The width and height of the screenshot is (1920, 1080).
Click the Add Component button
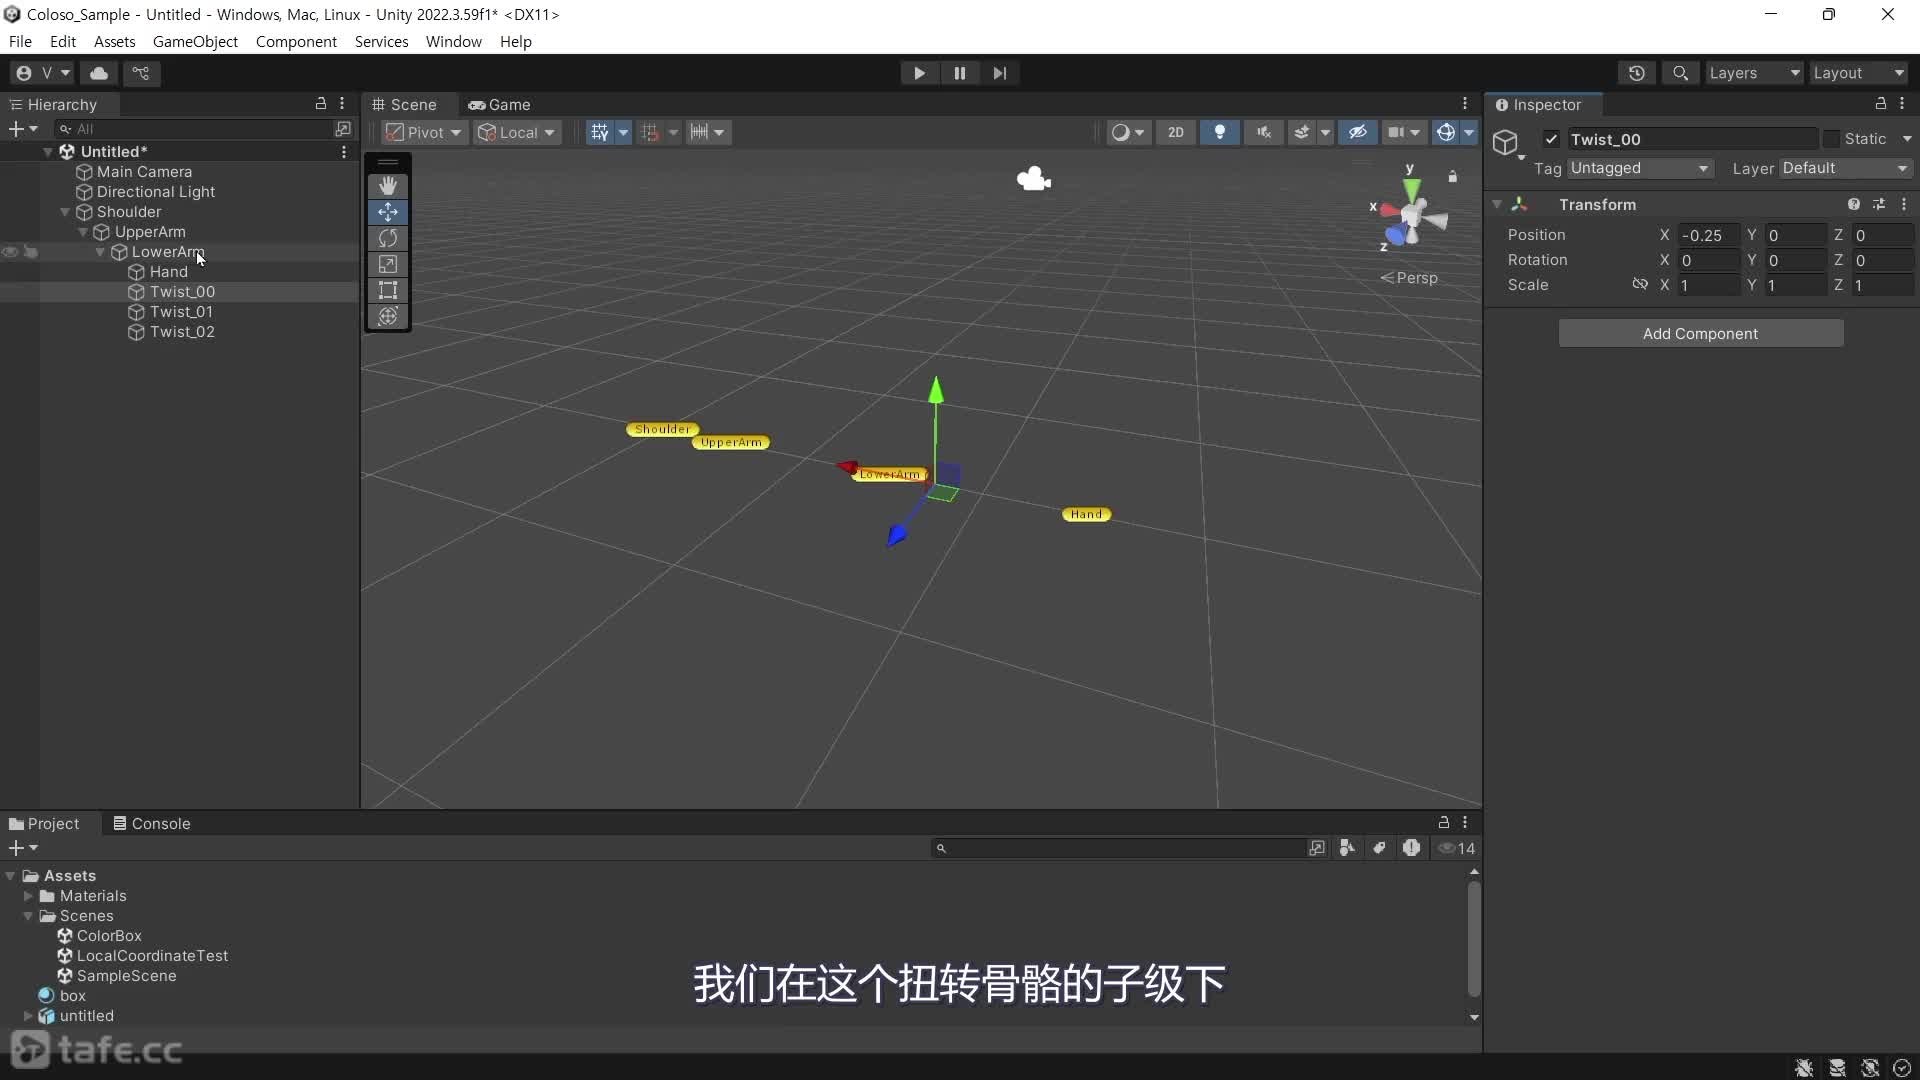[x=1700, y=333]
